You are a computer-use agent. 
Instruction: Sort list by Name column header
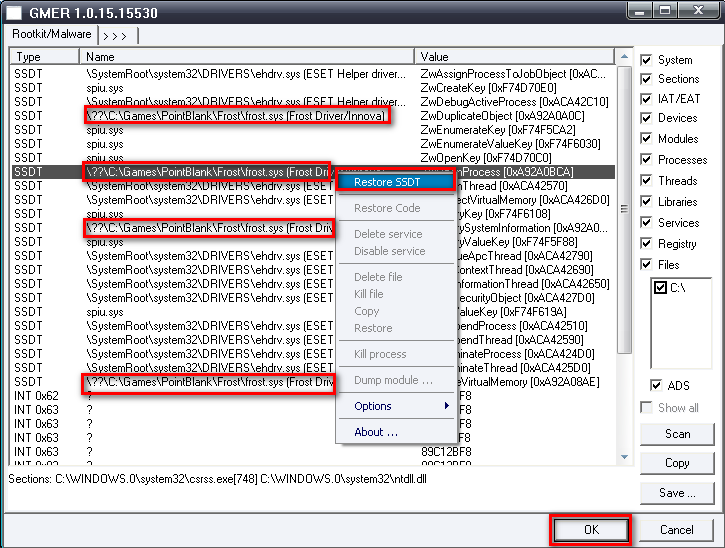tap(246, 57)
